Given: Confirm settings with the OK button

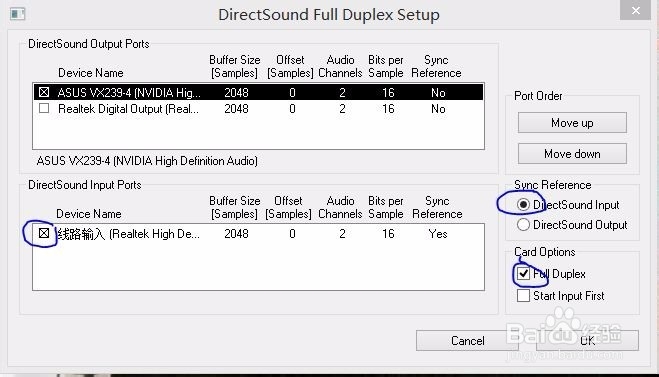Looking at the screenshot, I should coord(587,340).
